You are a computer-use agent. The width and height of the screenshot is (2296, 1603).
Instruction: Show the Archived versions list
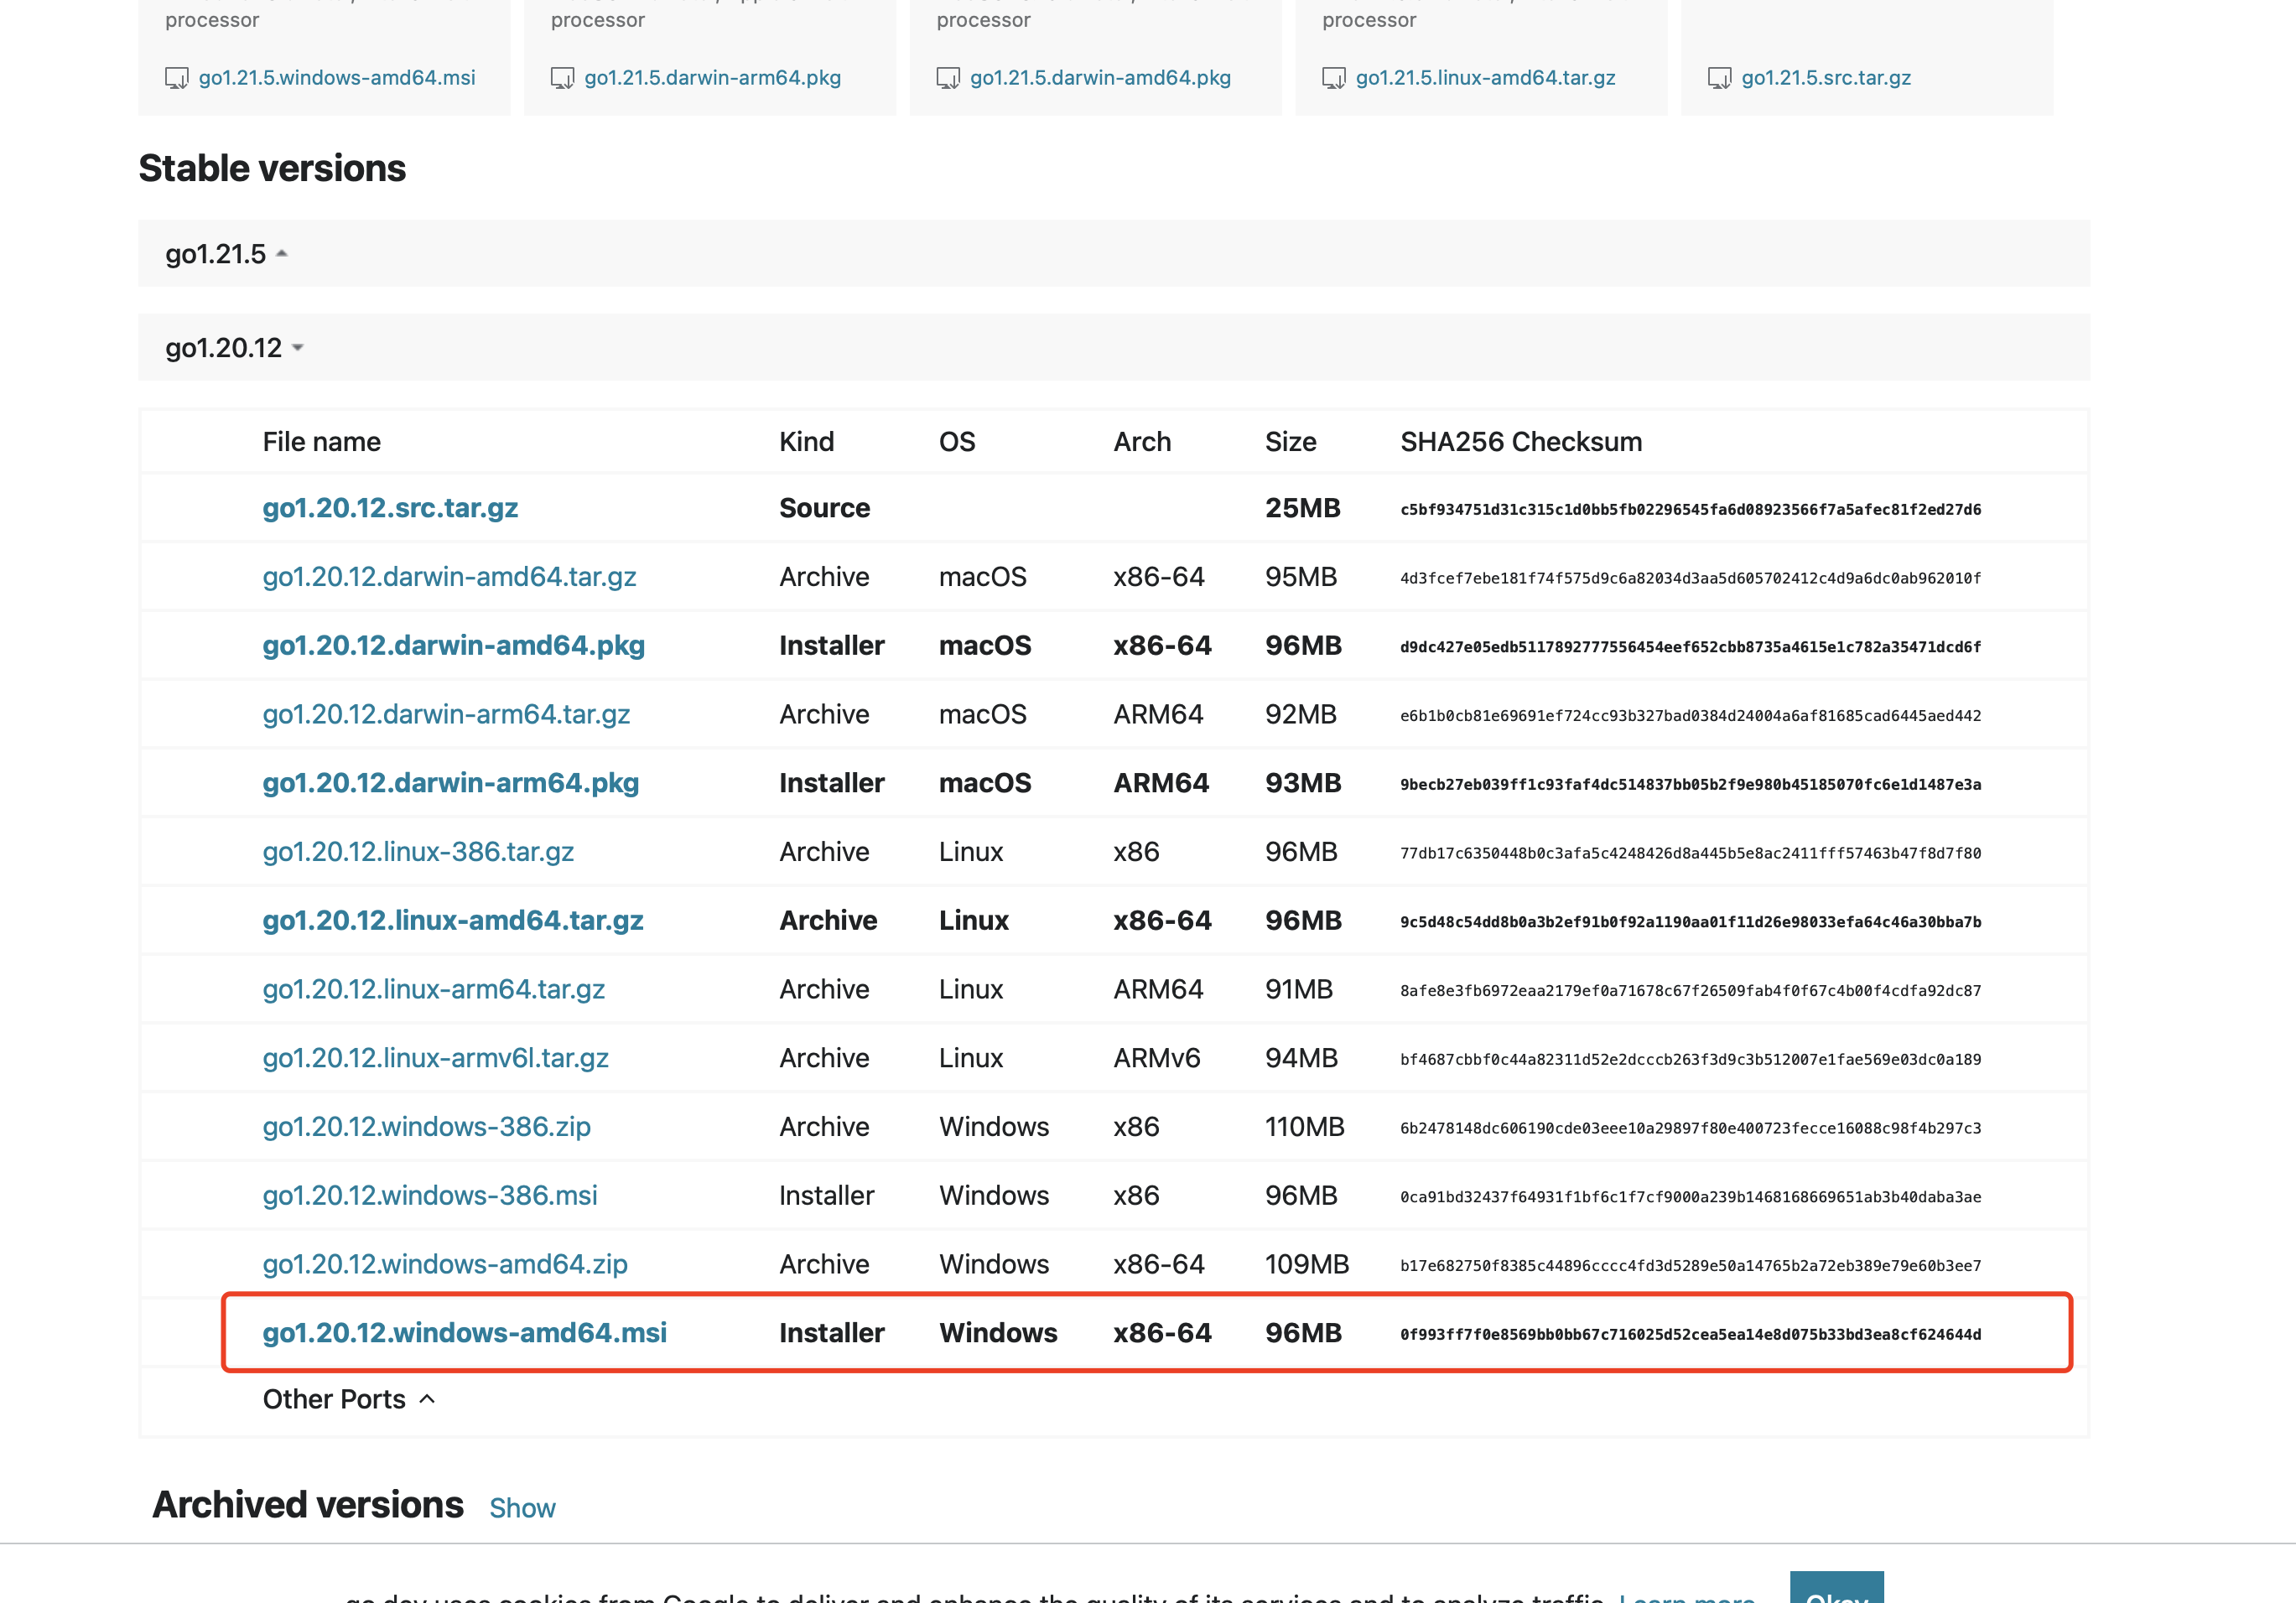(x=522, y=1508)
